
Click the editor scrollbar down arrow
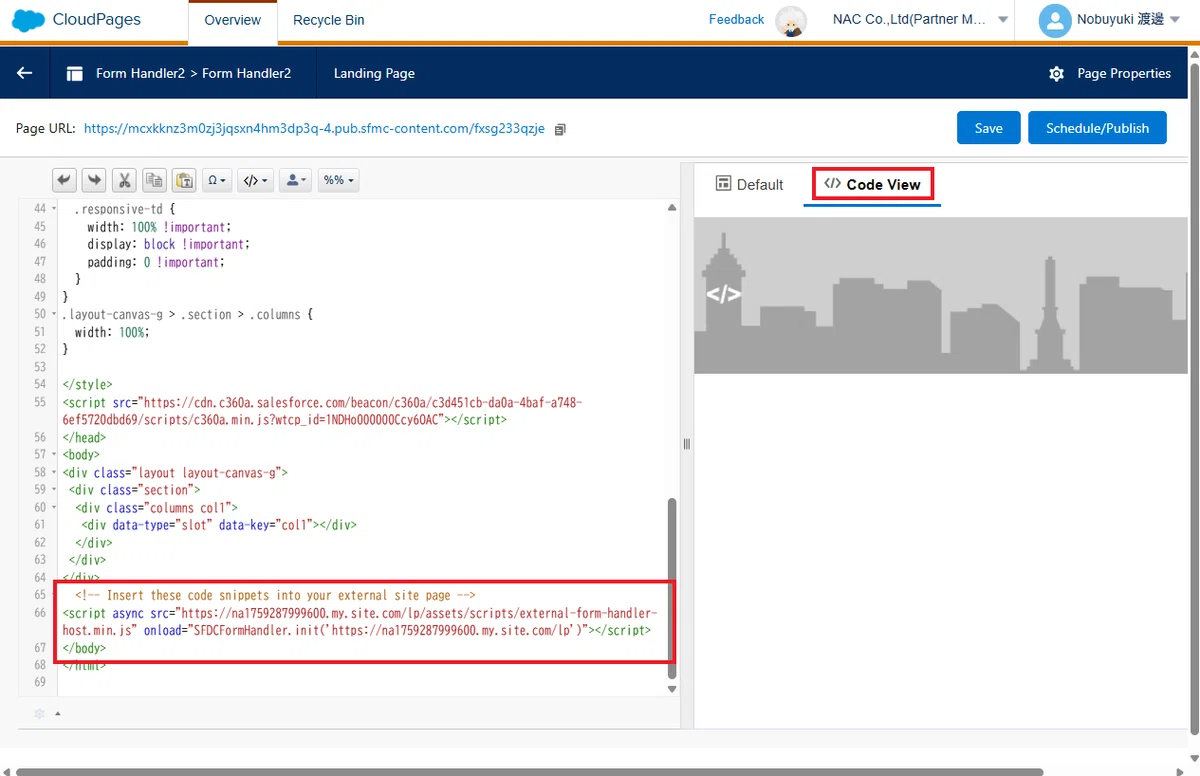(672, 688)
